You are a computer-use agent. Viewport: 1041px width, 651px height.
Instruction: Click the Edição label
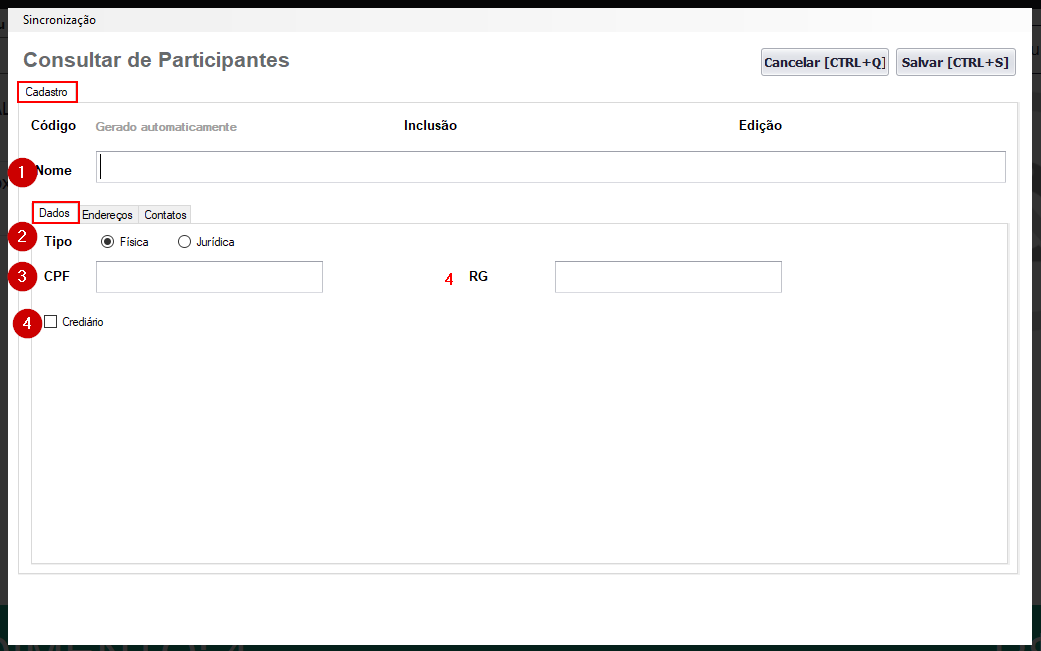[760, 125]
